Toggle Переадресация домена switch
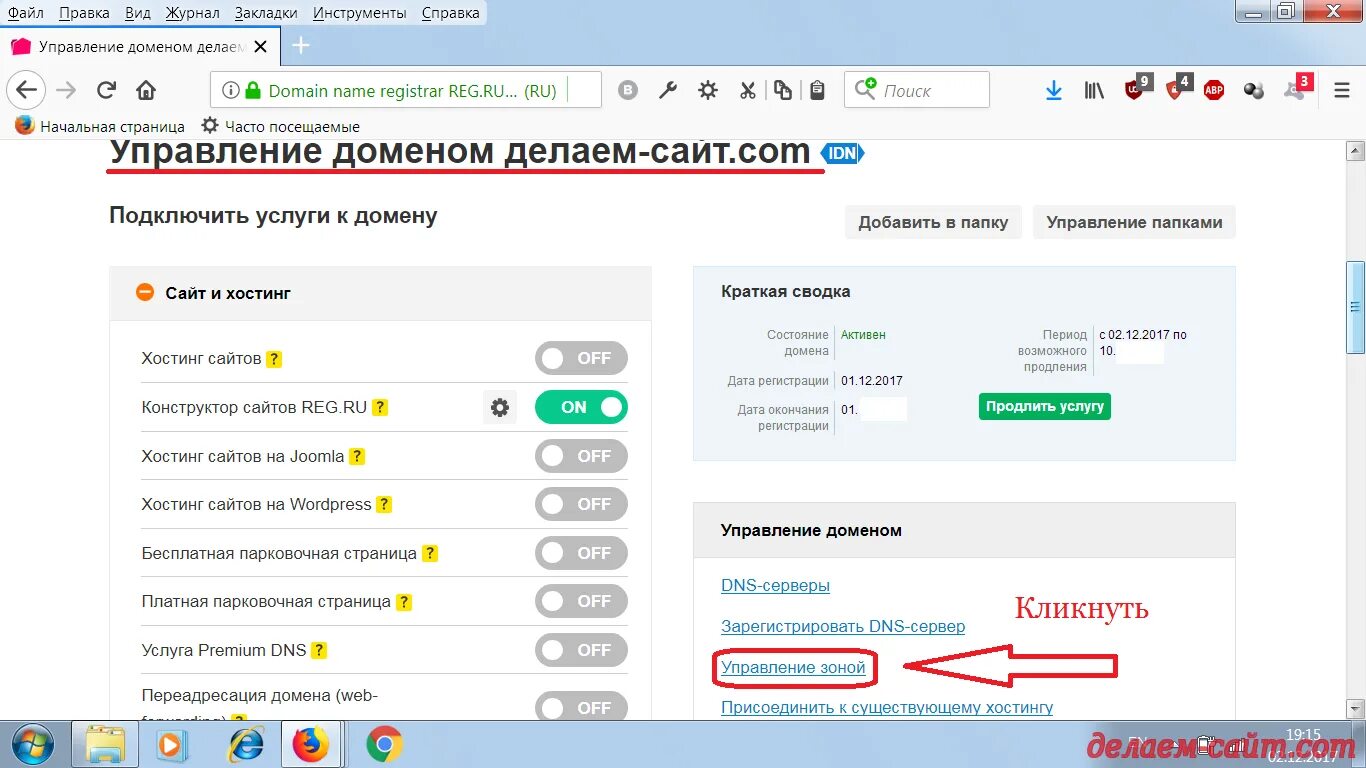Screen dimensions: 1366x768 click(x=581, y=706)
